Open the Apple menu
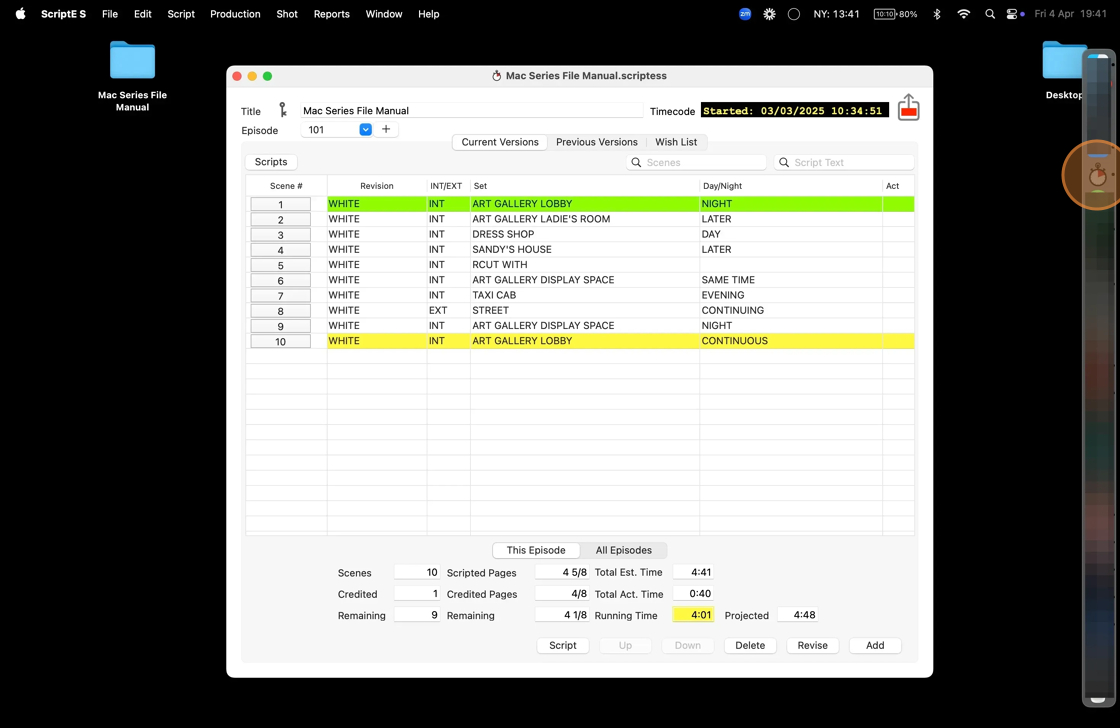This screenshot has height=728, width=1120. [x=20, y=14]
